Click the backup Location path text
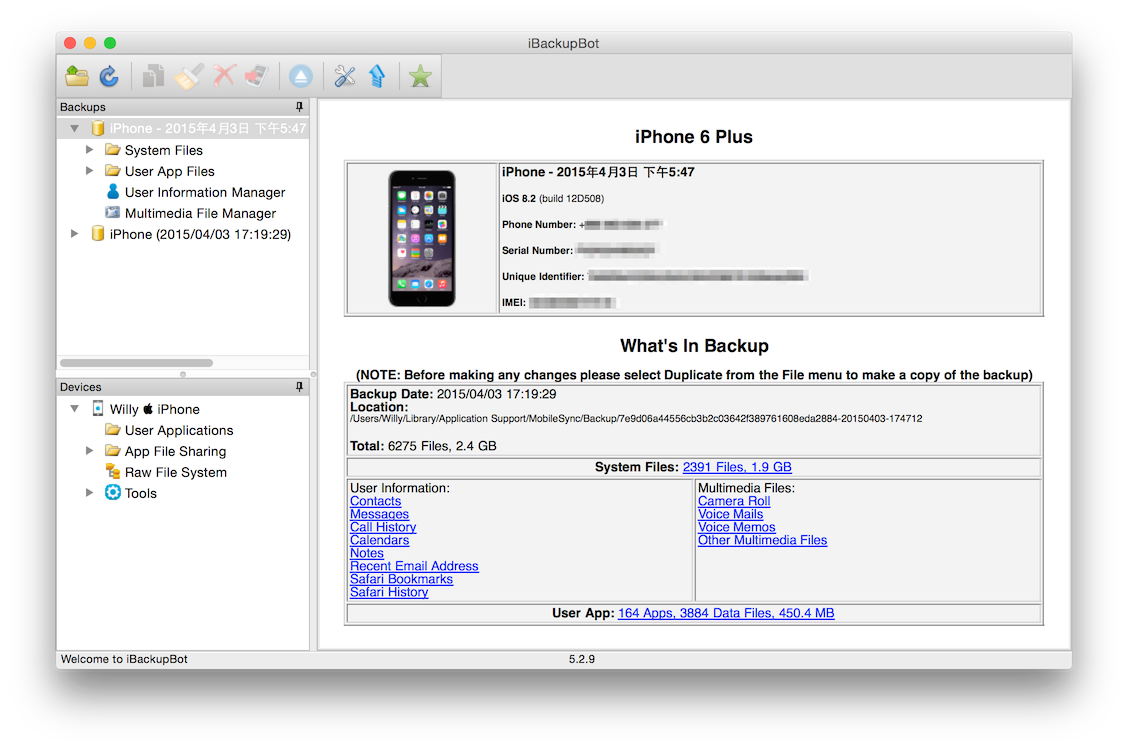The image size is (1128, 749). click(x=636, y=418)
